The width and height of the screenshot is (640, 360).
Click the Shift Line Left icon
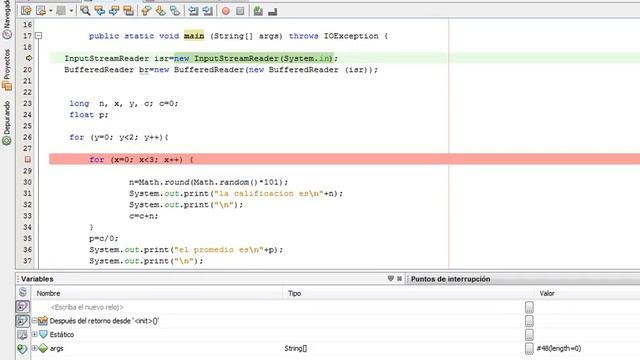click(x=193, y=11)
